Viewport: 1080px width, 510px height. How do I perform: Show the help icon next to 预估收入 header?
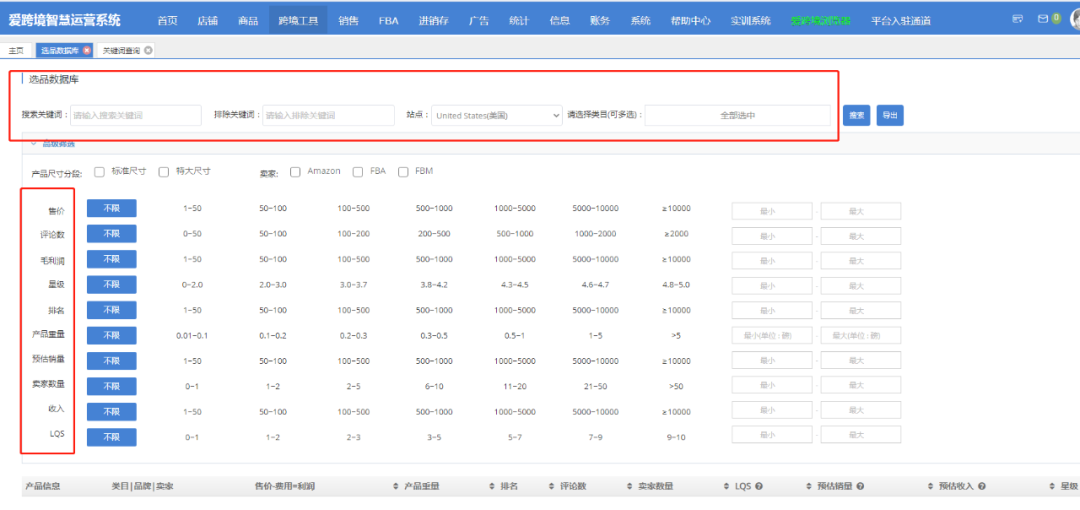click(x=983, y=486)
